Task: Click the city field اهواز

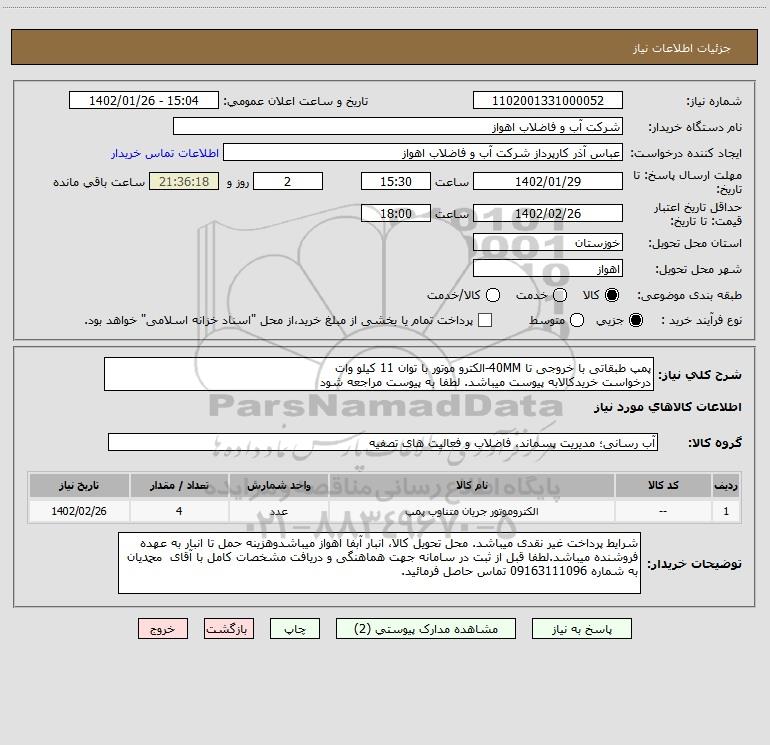Action: 548,269
